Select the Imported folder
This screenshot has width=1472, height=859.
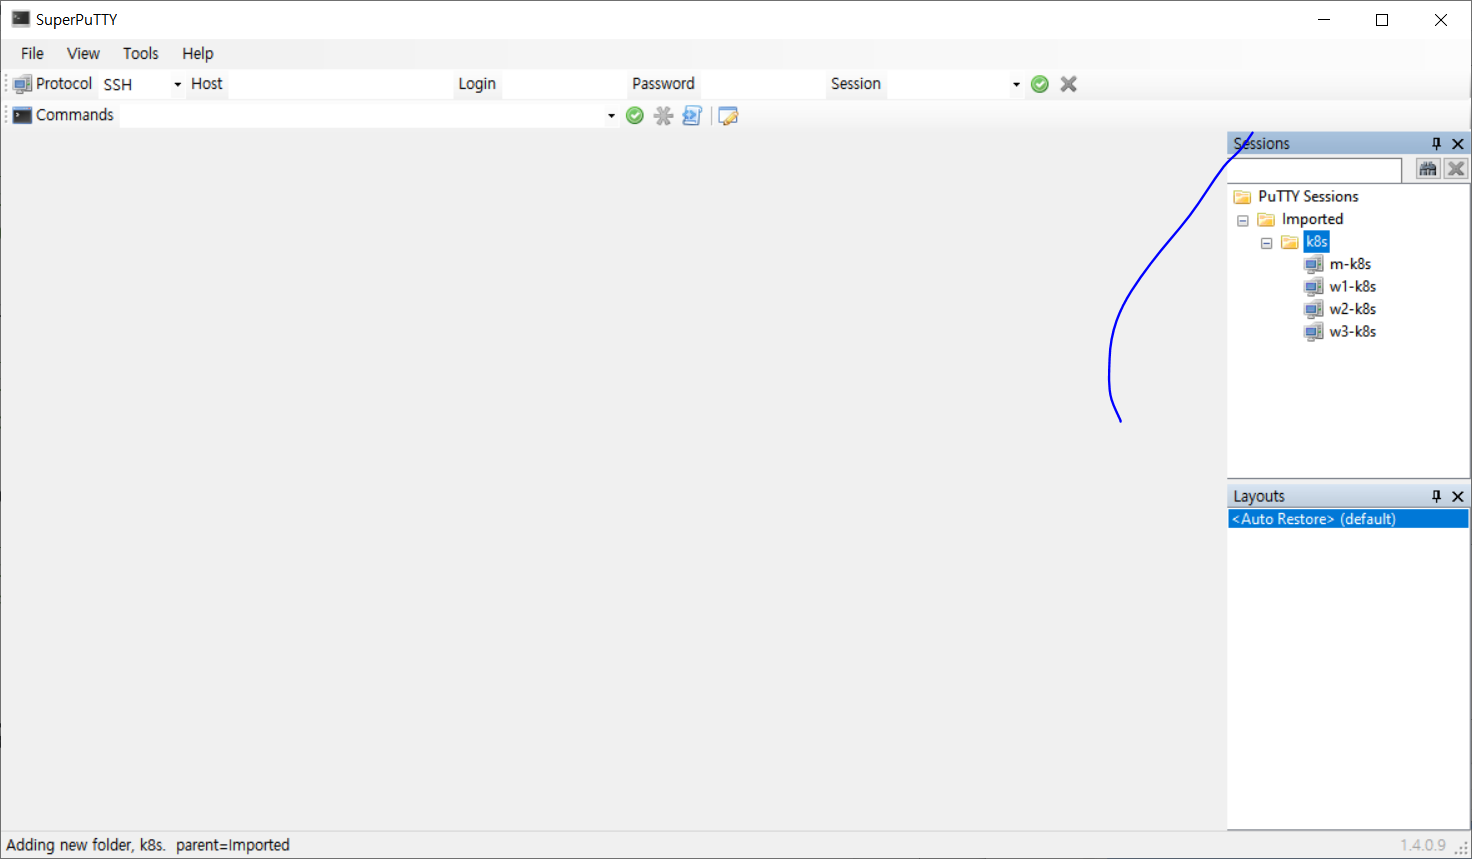[1312, 219]
